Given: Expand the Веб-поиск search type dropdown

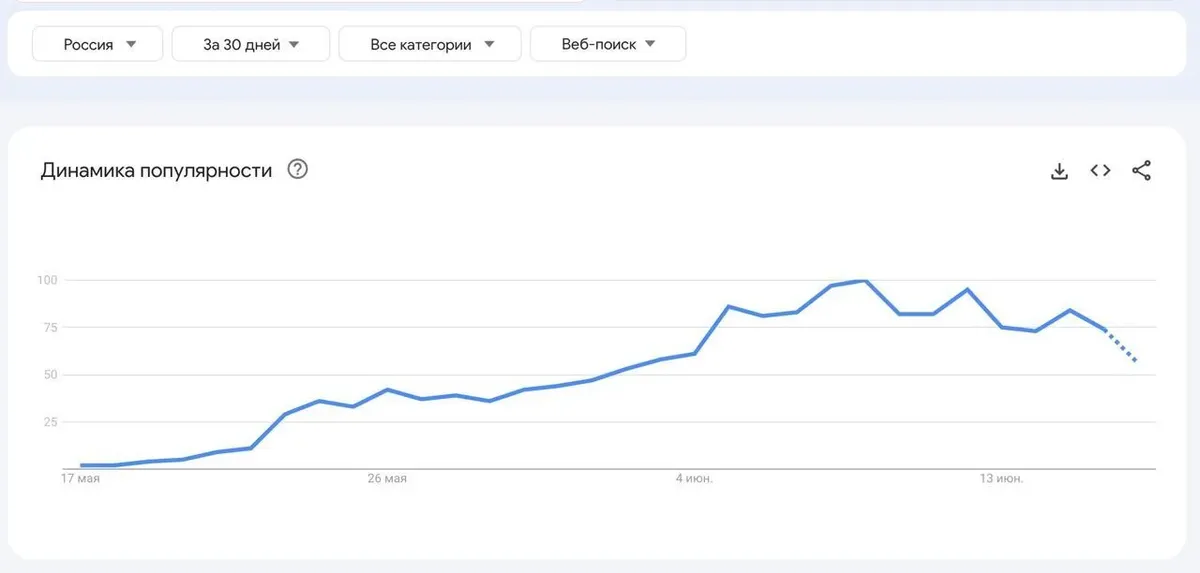Looking at the screenshot, I should (607, 44).
